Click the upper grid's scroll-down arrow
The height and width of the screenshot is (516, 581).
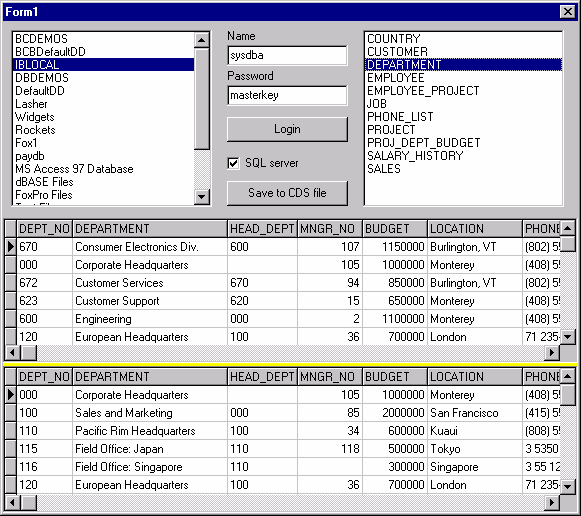pyautogui.click(x=567, y=337)
